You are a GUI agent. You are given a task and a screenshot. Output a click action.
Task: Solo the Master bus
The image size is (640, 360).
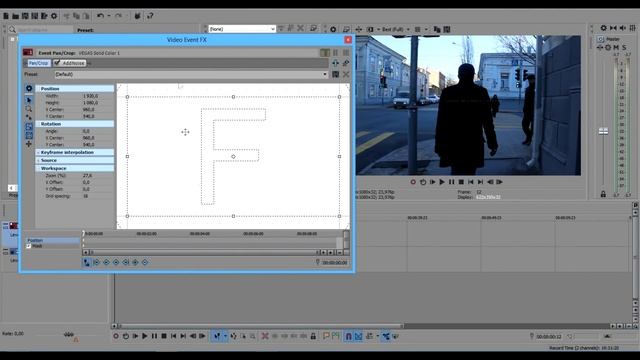(x=624, y=48)
